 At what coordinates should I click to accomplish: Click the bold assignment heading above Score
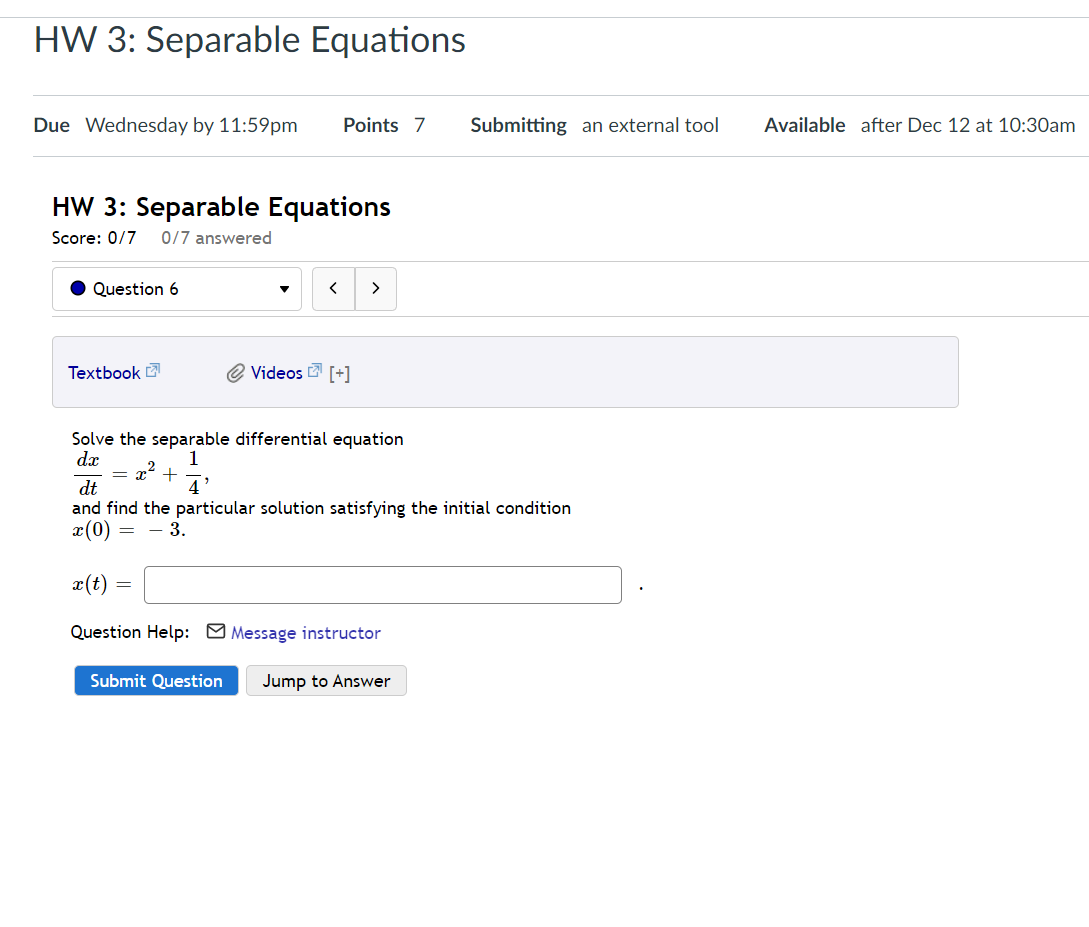(221, 207)
